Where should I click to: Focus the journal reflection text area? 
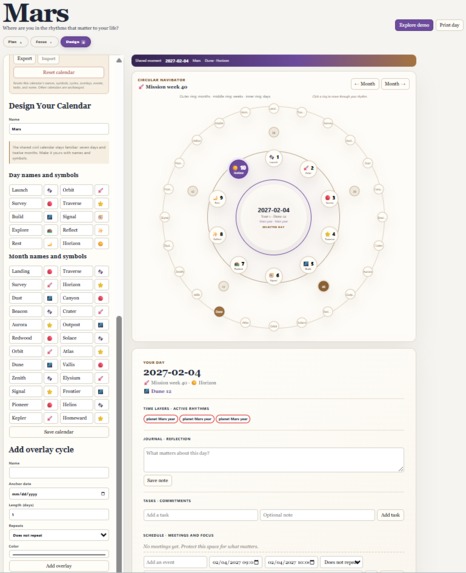point(274,460)
